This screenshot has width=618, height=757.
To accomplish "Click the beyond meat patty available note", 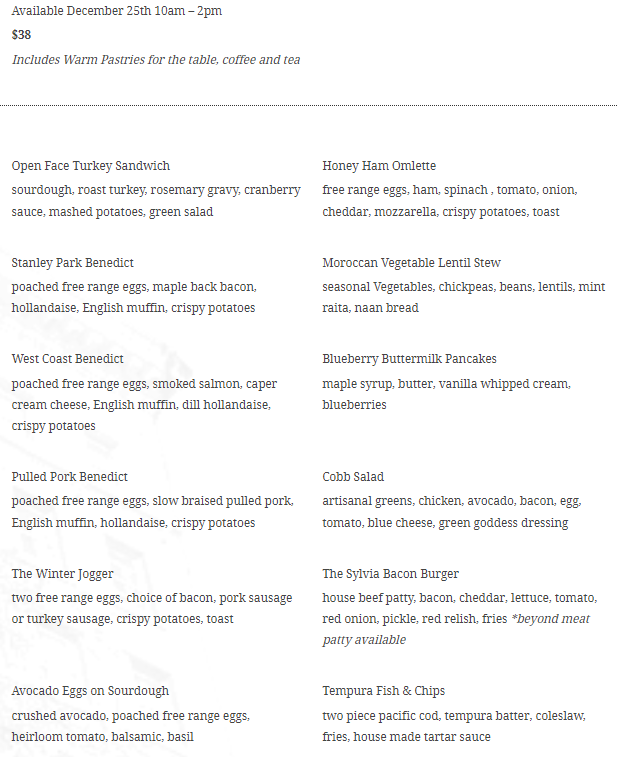I will pos(456,630).
